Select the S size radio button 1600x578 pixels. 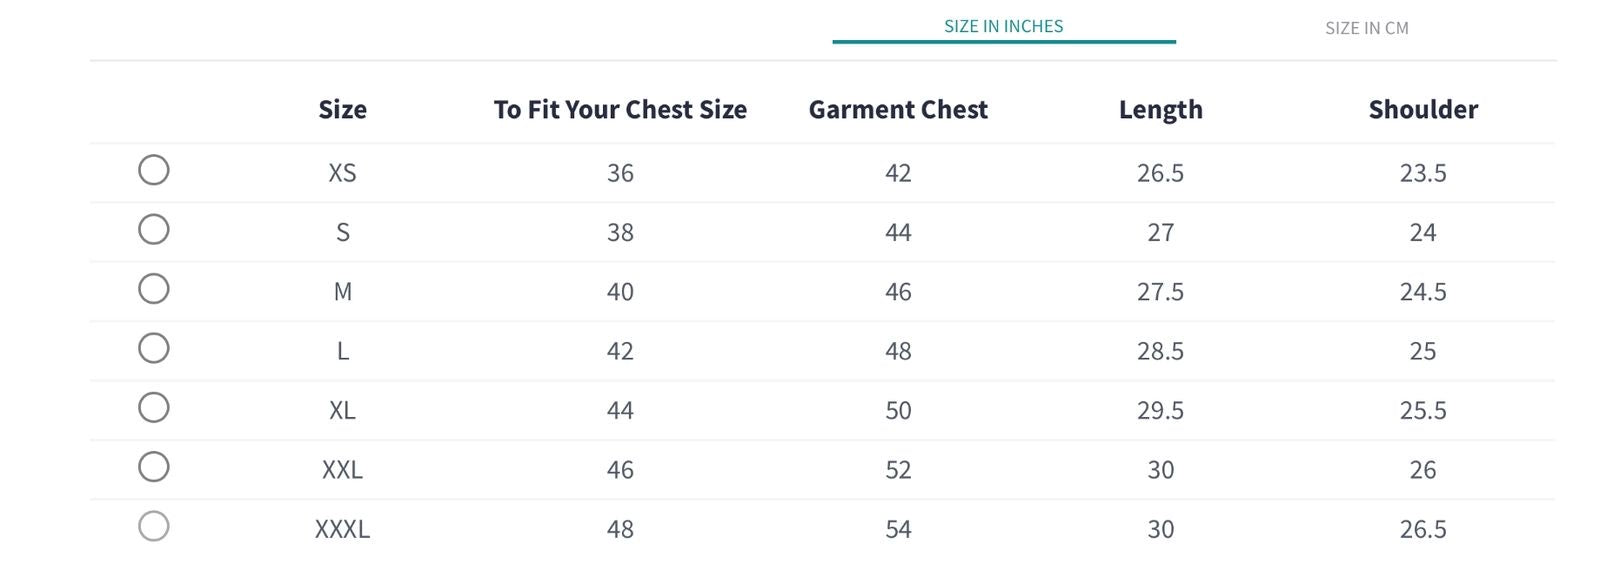pyautogui.click(x=153, y=230)
